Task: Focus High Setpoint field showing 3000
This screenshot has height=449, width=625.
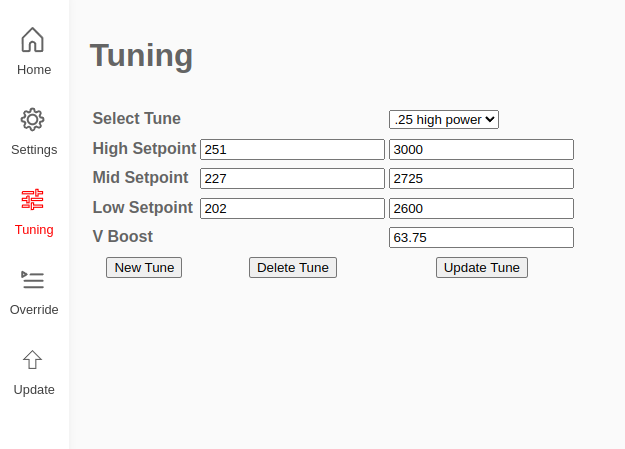Action: [482, 150]
